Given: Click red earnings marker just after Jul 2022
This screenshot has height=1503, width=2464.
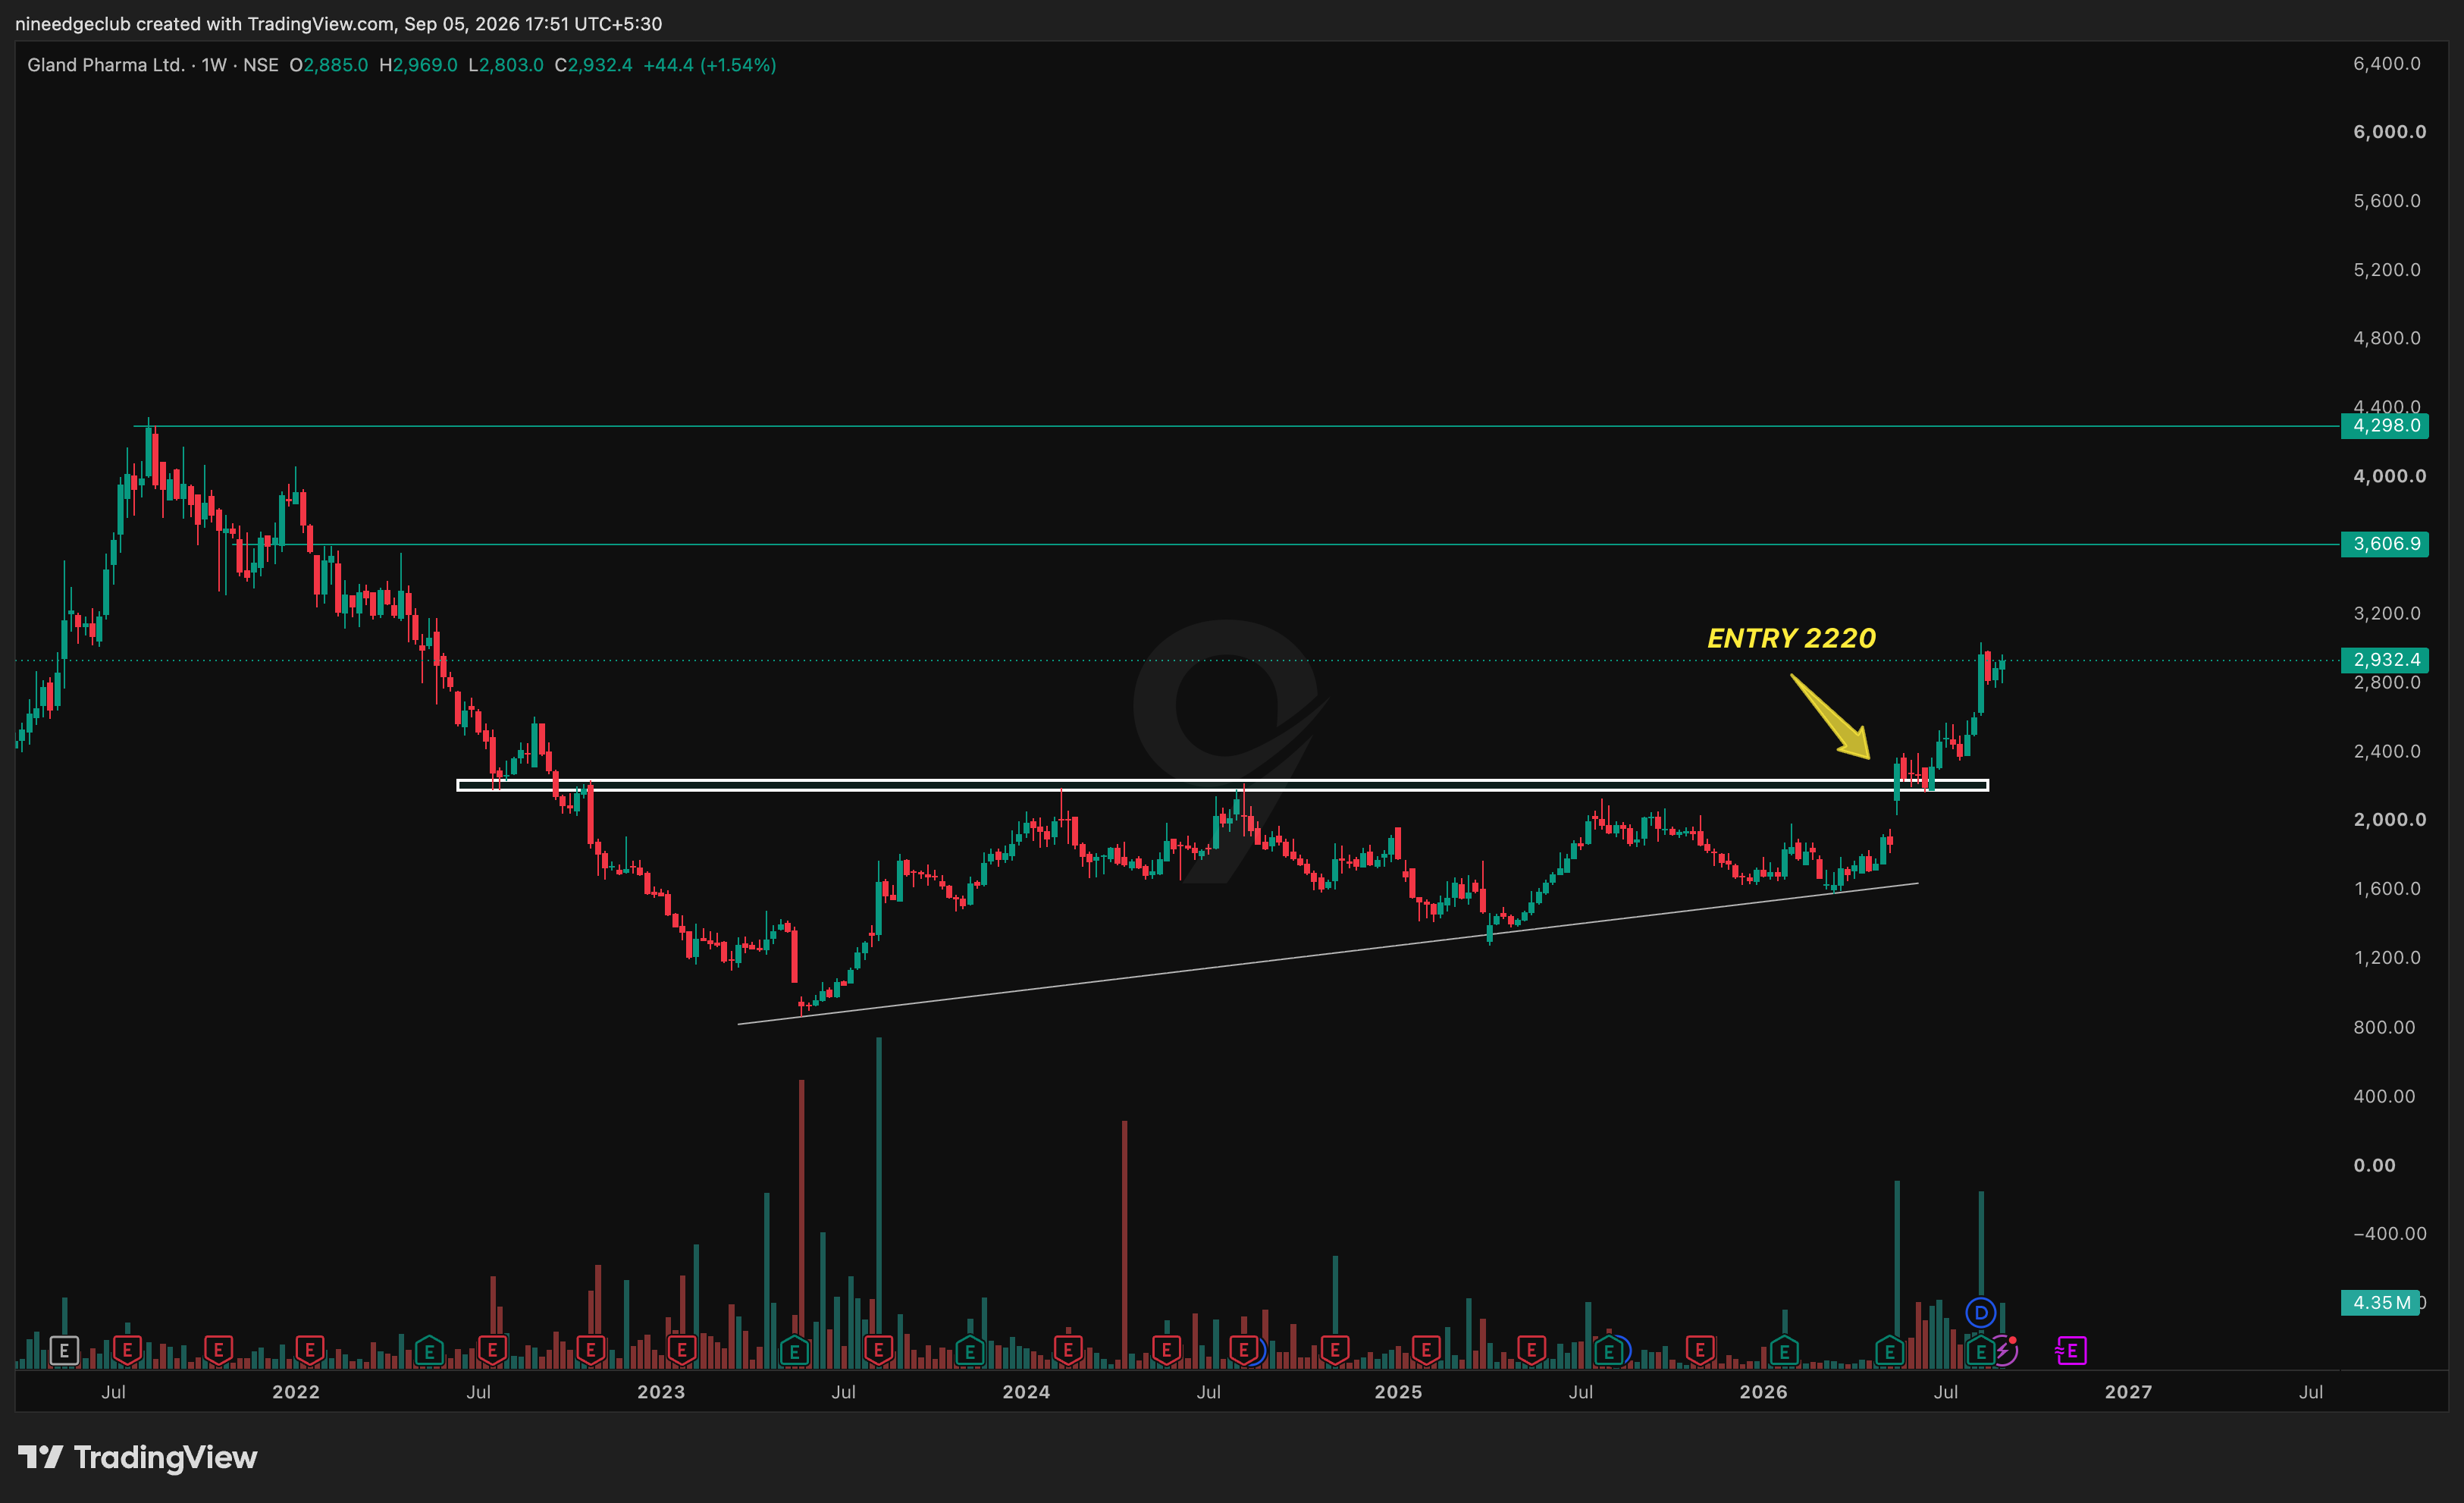Looking at the screenshot, I should pos(492,1351).
